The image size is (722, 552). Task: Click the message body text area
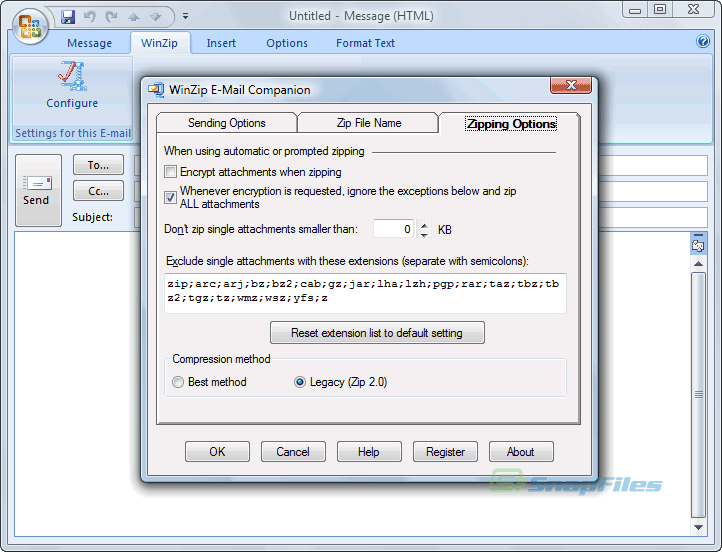tap(353, 384)
